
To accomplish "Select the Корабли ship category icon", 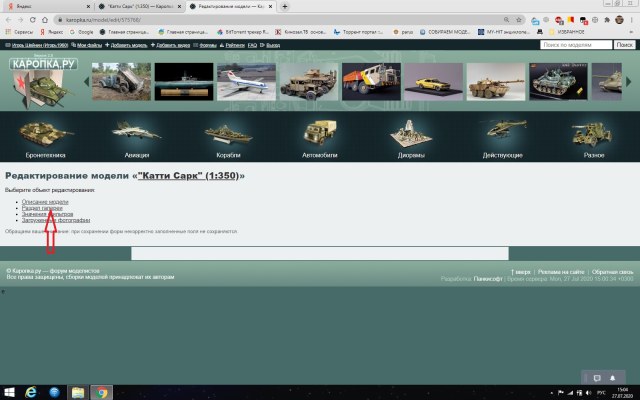I will tap(228, 134).
